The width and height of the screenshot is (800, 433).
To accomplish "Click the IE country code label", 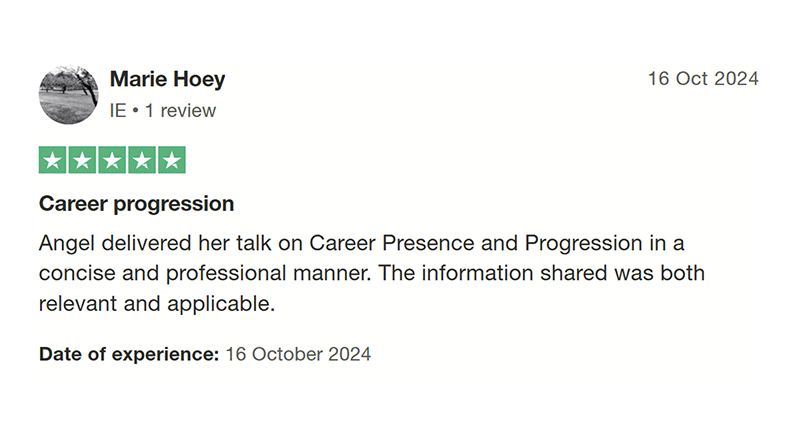I will click(x=118, y=111).
